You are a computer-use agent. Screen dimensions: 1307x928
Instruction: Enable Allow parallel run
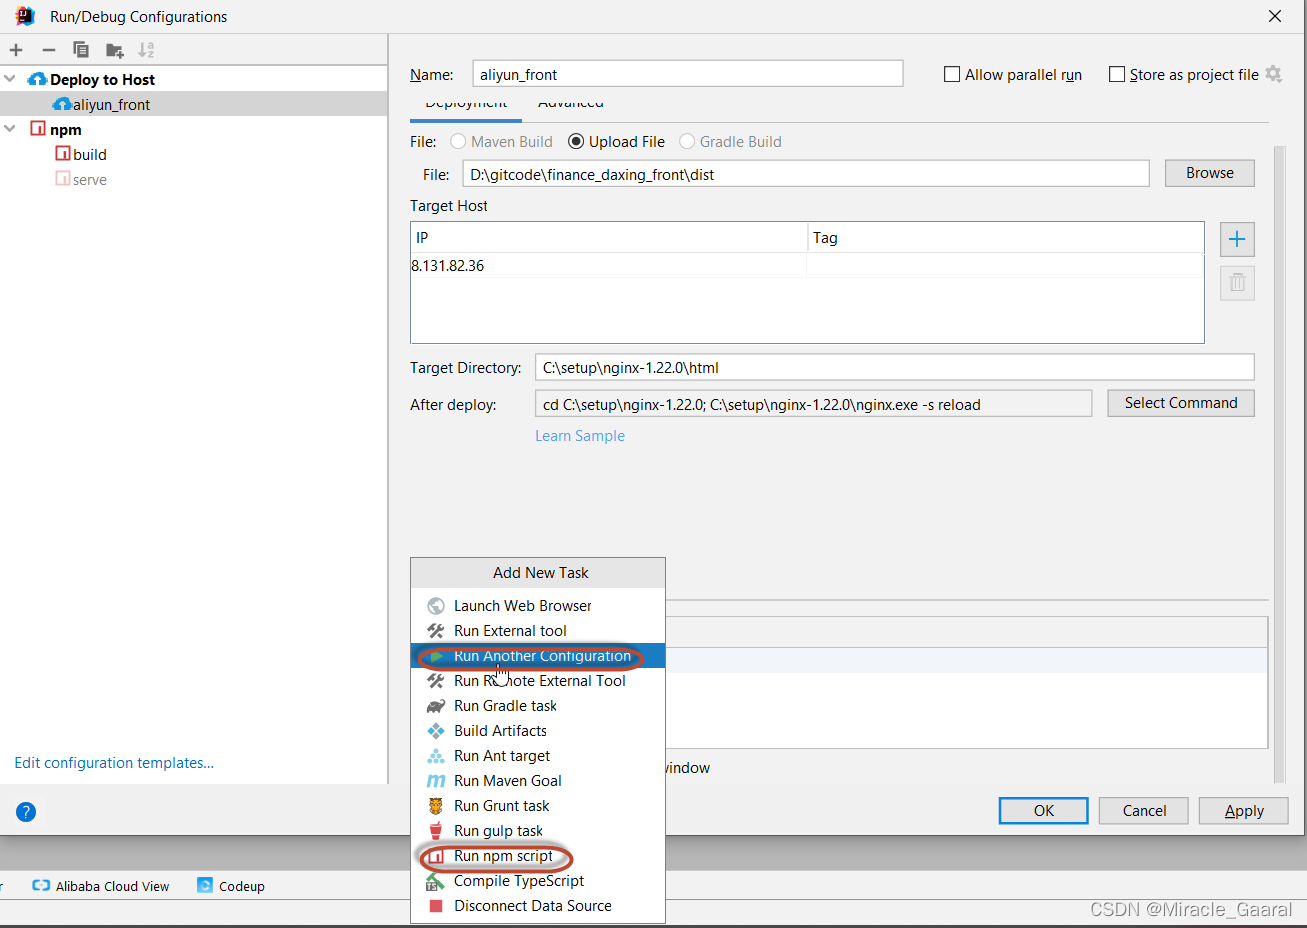(x=951, y=73)
